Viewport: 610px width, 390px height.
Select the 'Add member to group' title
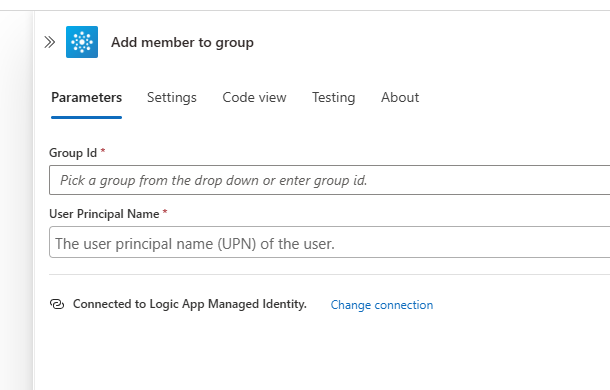click(x=182, y=42)
